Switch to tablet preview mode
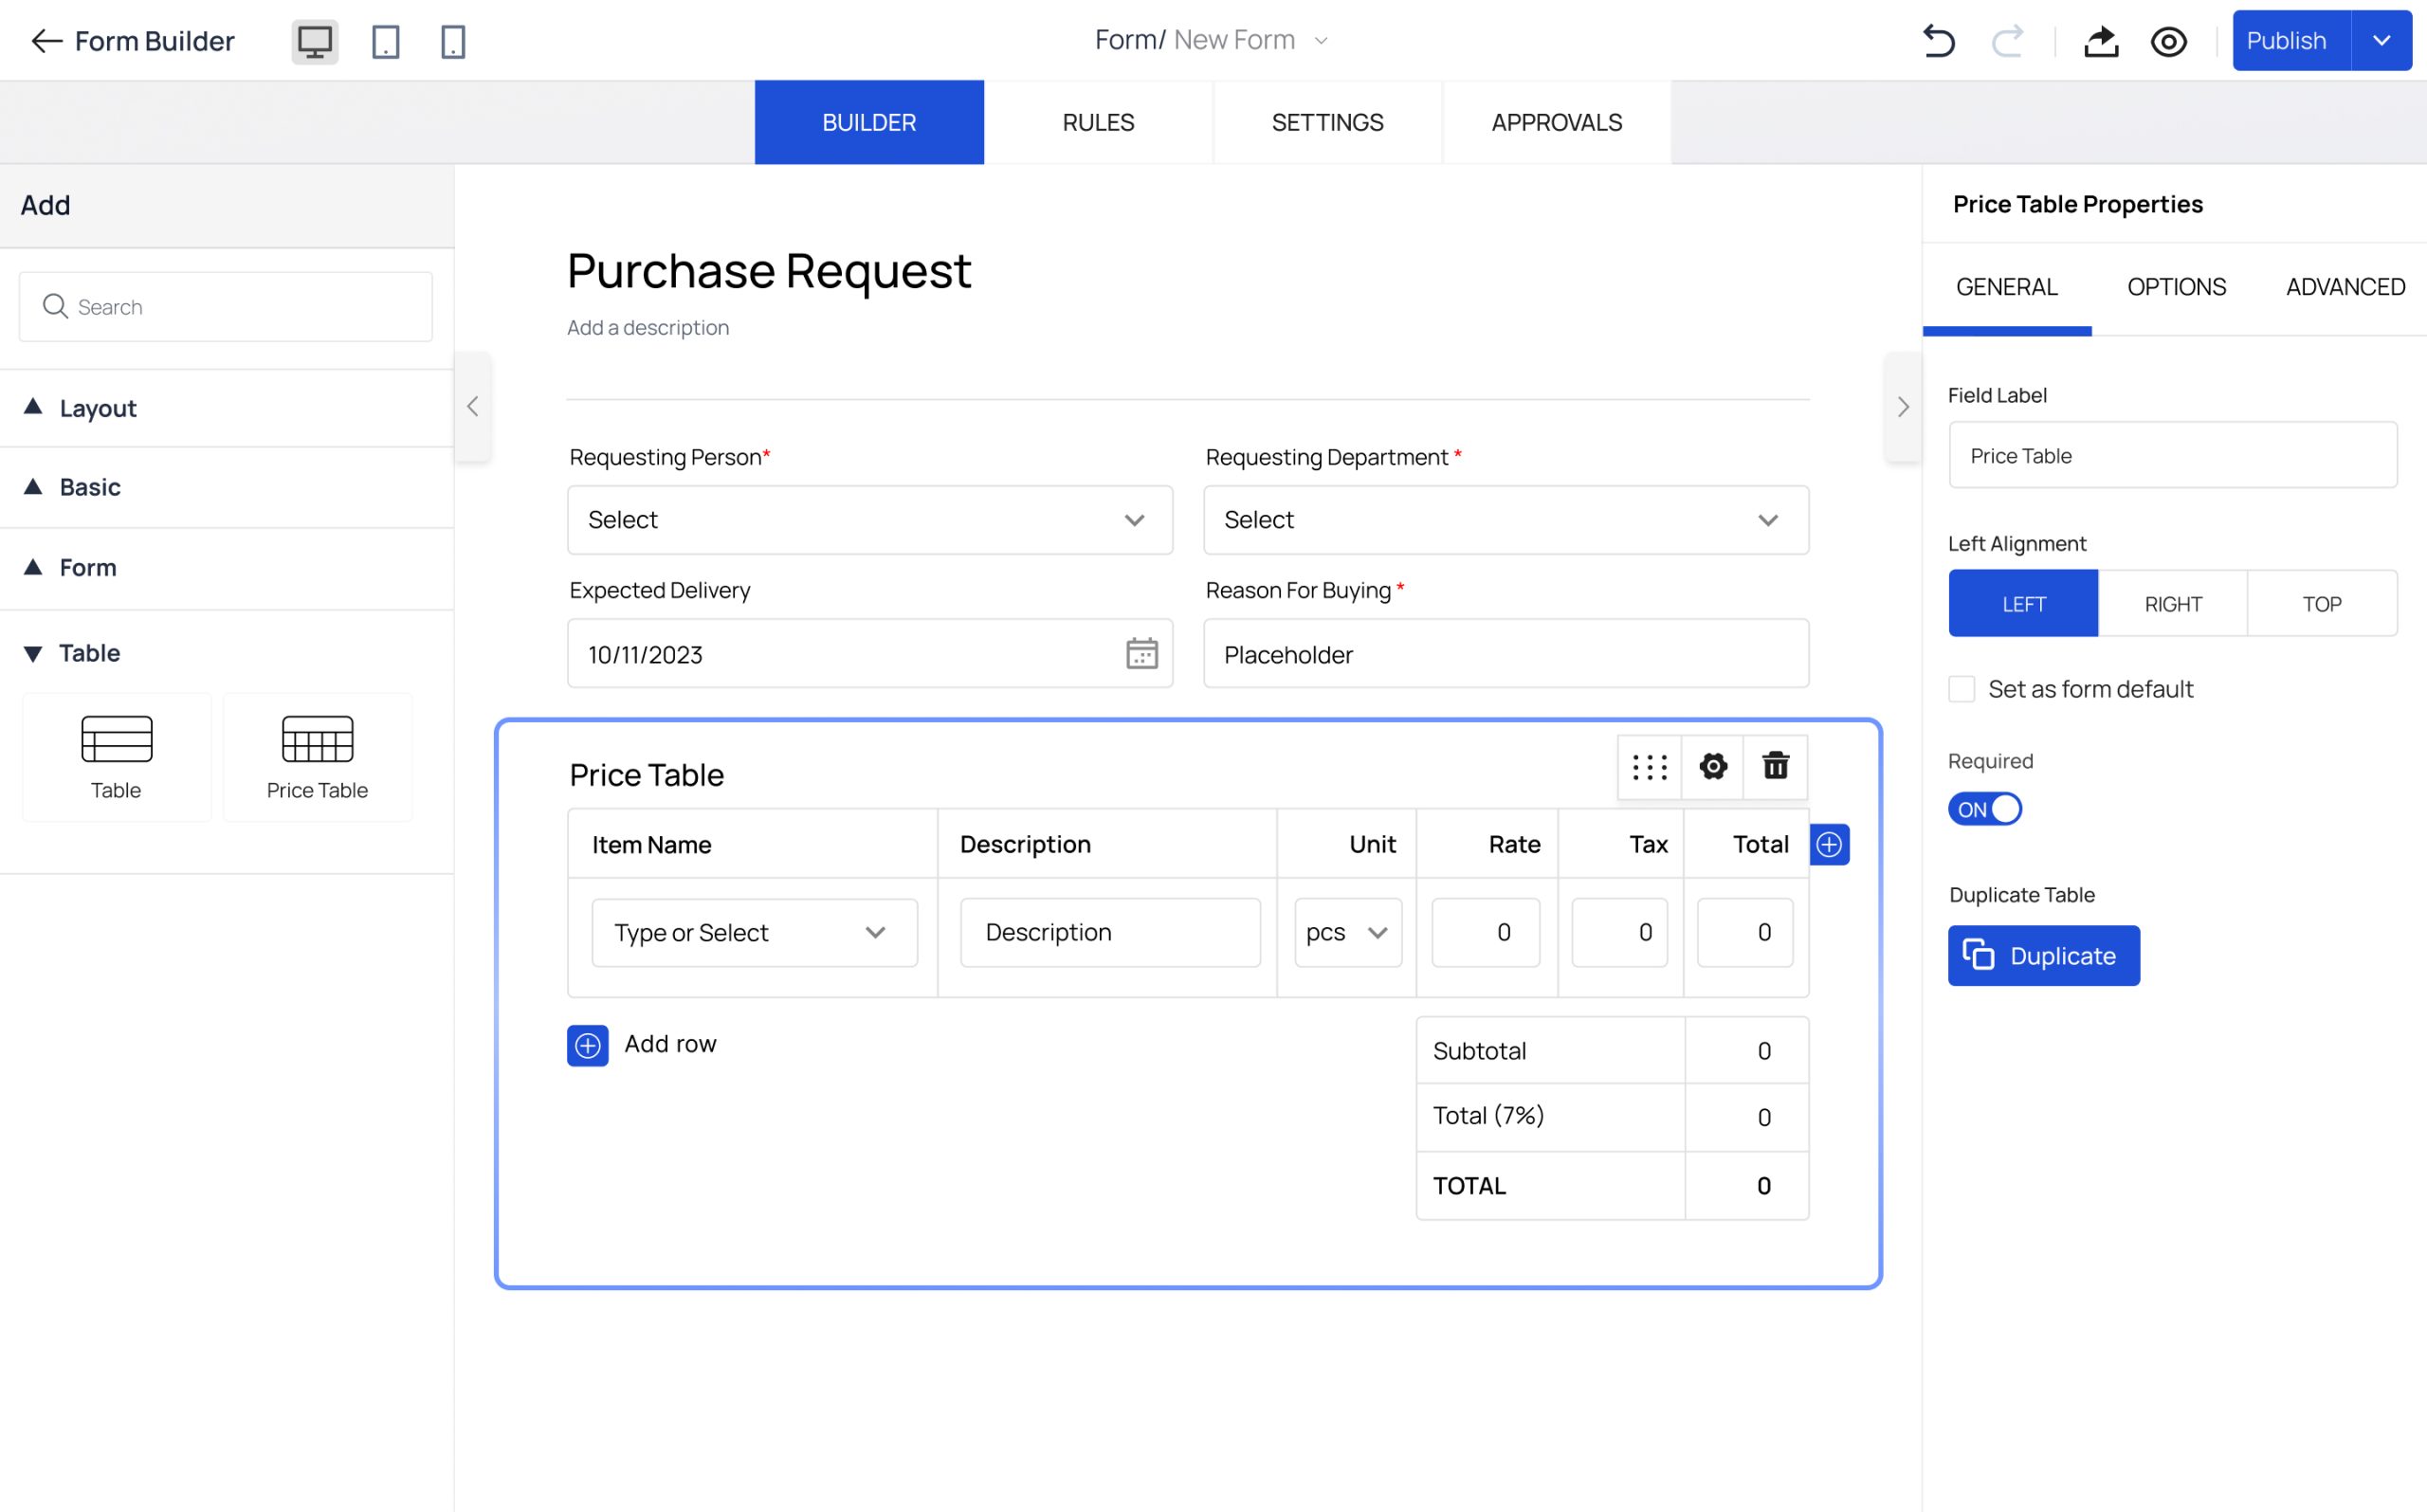2427x1512 pixels. click(x=385, y=42)
